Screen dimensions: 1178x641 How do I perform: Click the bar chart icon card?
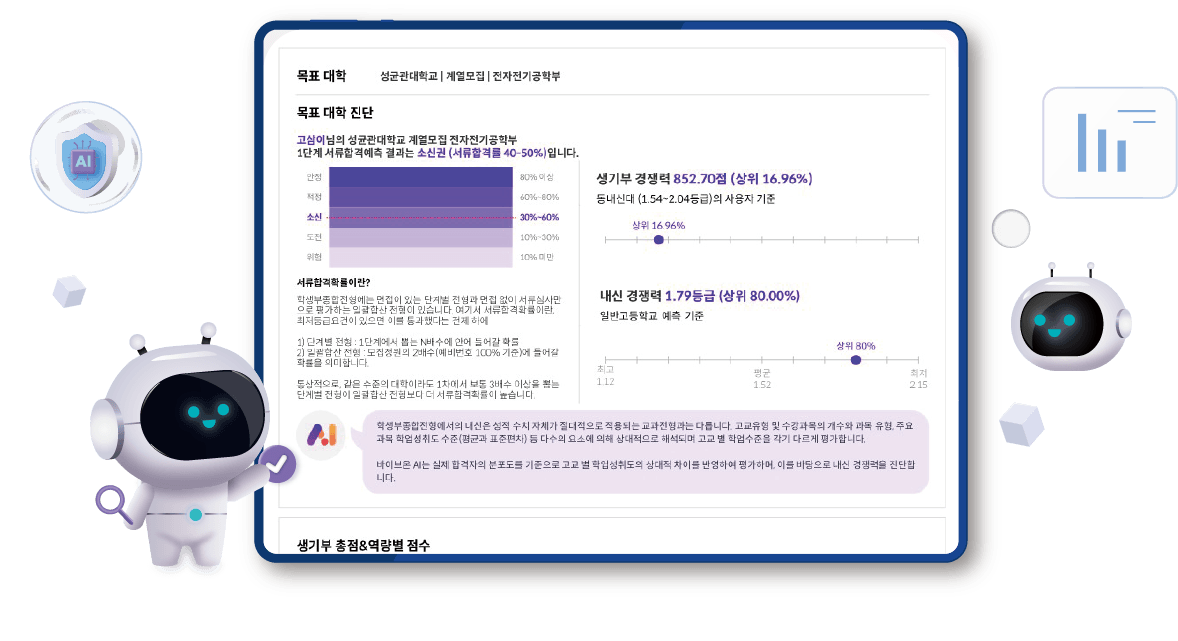pos(1109,143)
